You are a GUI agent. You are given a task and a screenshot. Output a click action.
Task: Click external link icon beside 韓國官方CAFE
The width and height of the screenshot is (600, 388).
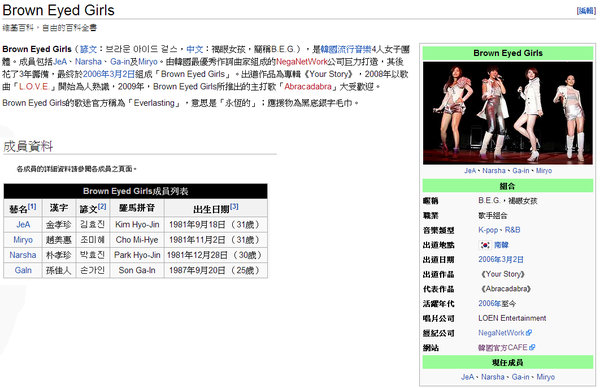click(x=532, y=347)
